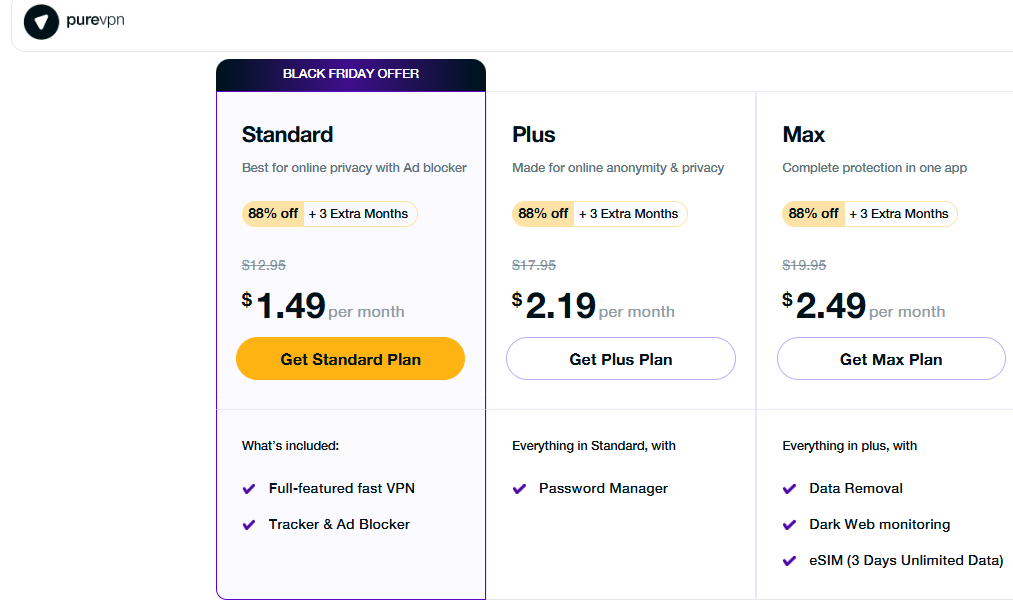Click the checkmark next to Data Removal
The width and height of the screenshot is (1013, 611).
(789, 488)
